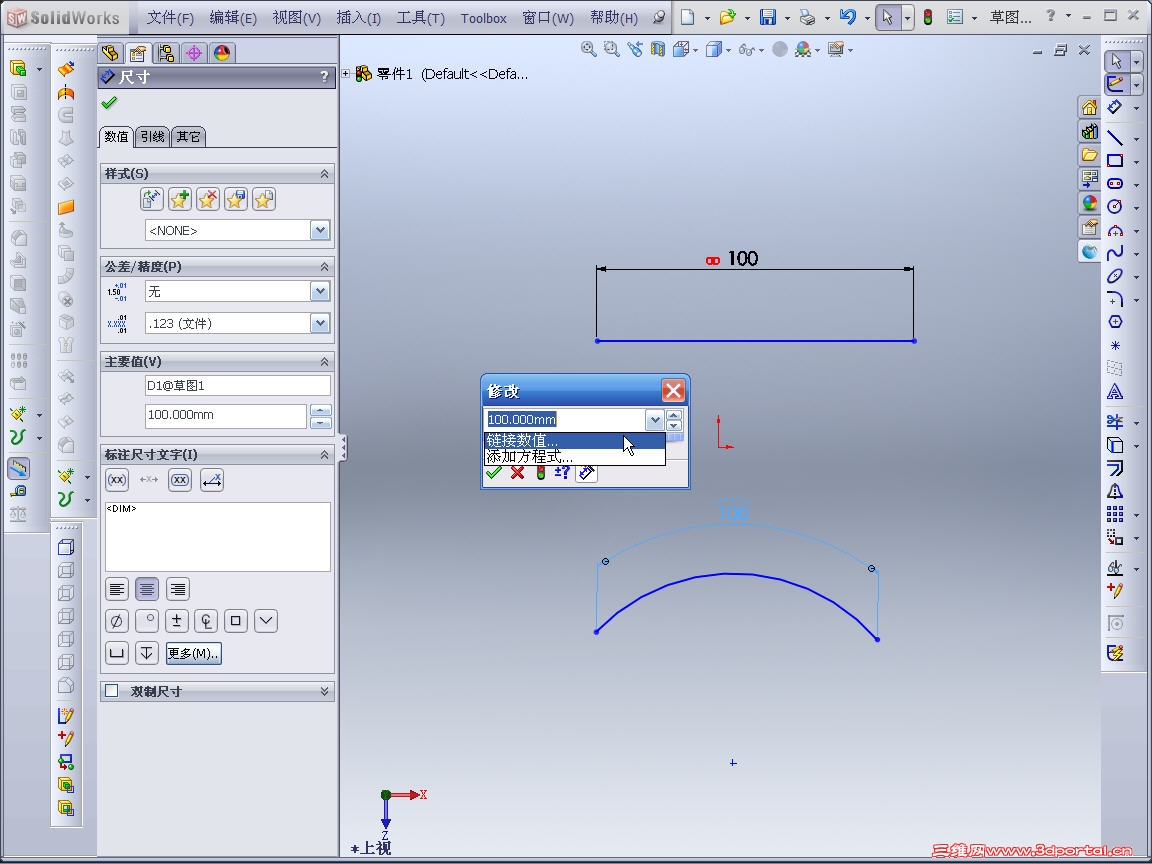Viewport: 1152px width, 864px height.
Task: Select the Spline sketch tool
Action: (1115, 253)
